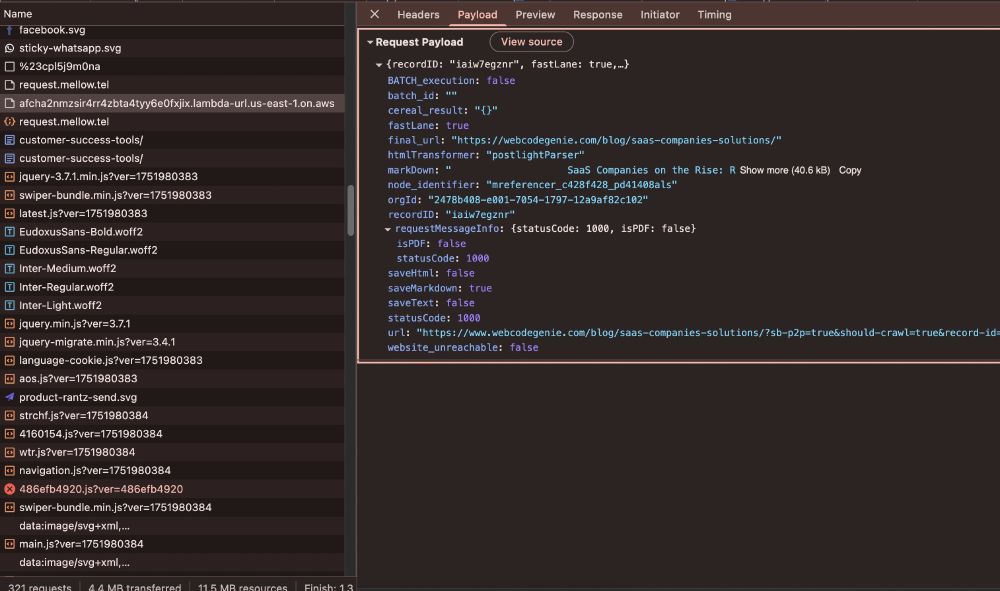
Task: Collapse the Request Payload section
Action: click(370, 42)
